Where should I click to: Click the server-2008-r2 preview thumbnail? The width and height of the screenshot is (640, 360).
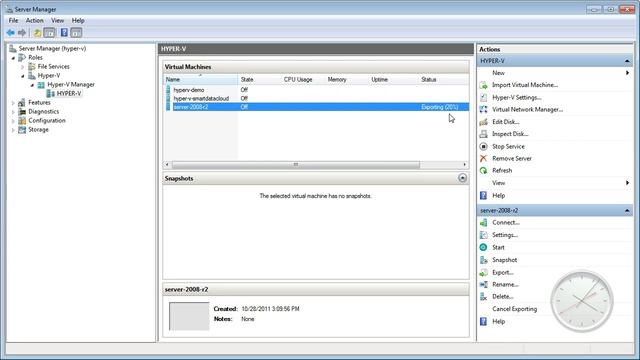pyautogui.click(x=189, y=316)
